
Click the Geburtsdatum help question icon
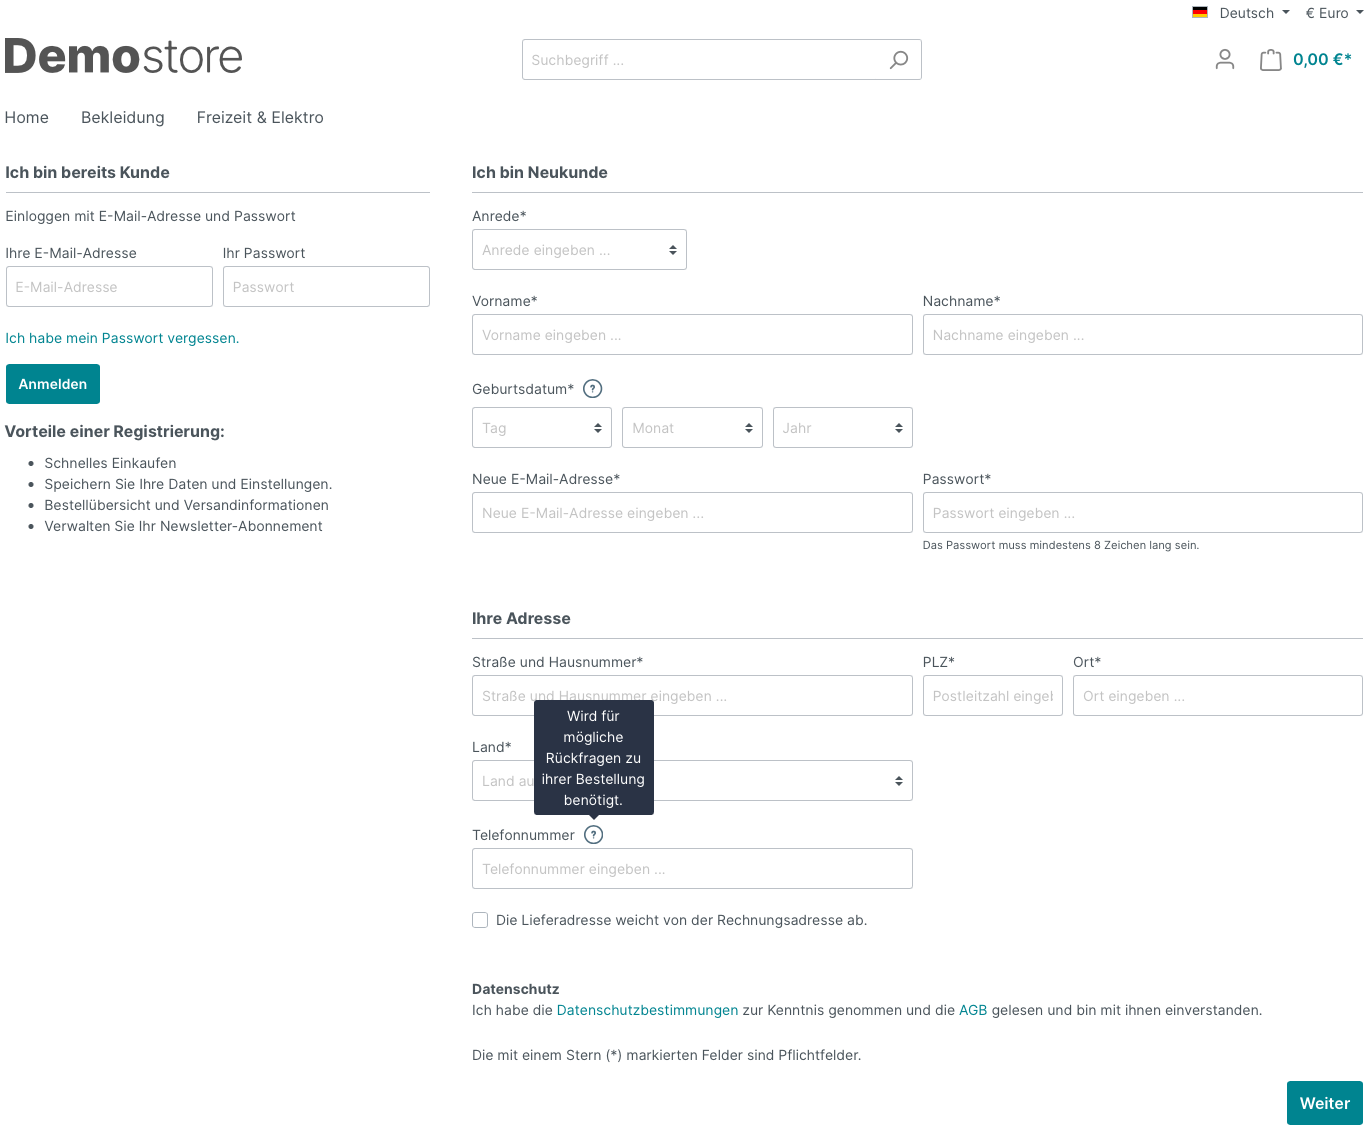pos(593,389)
